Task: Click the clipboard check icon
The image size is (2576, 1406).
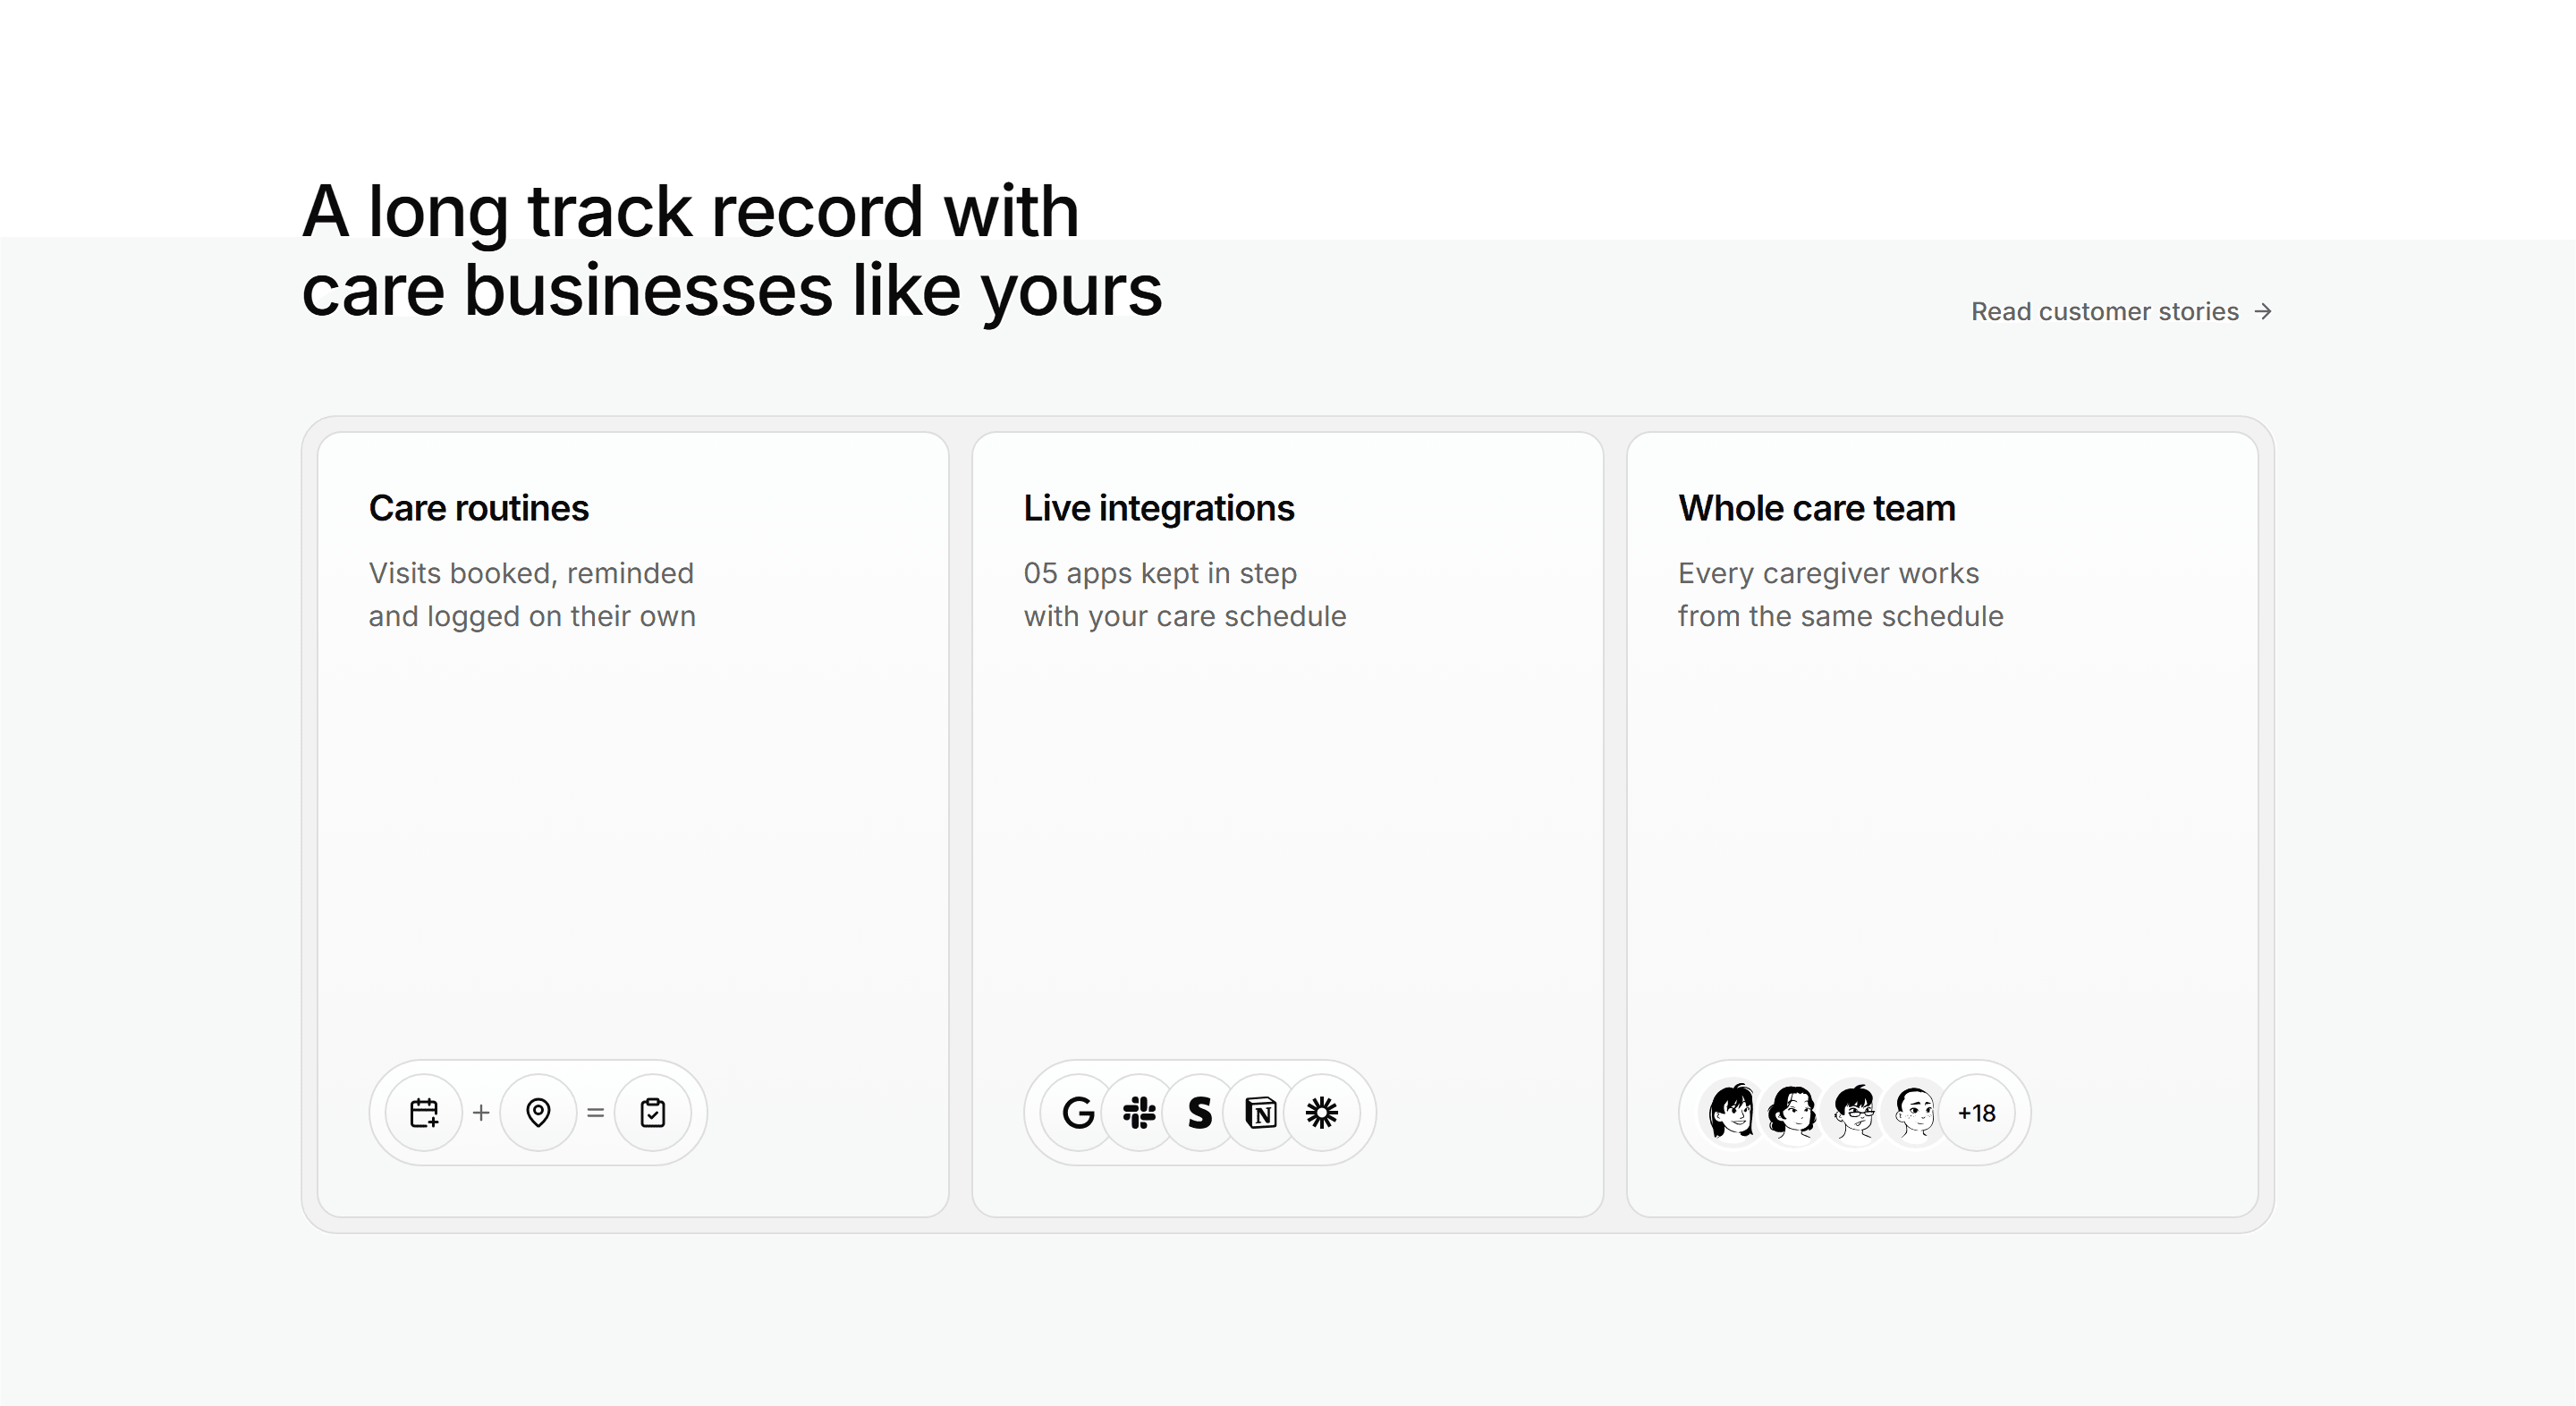Action: click(653, 1112)
